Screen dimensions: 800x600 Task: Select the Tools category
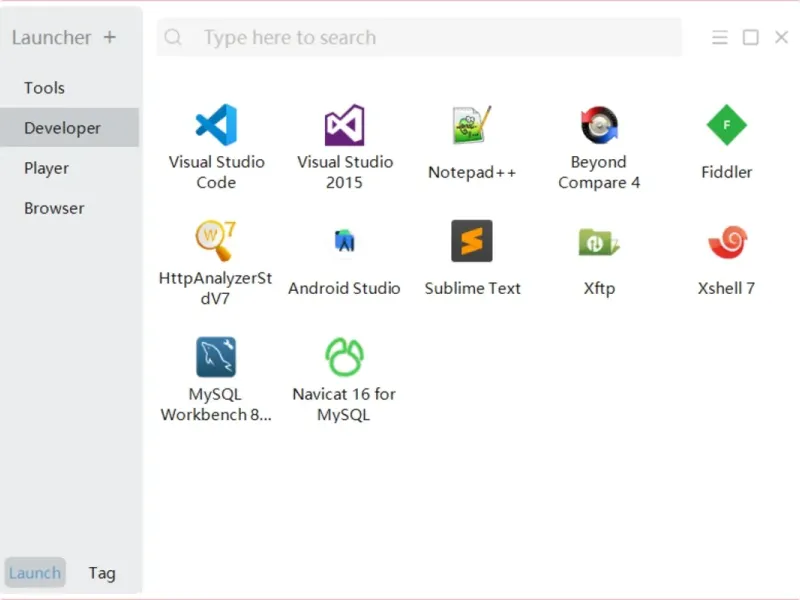point(45,88)
